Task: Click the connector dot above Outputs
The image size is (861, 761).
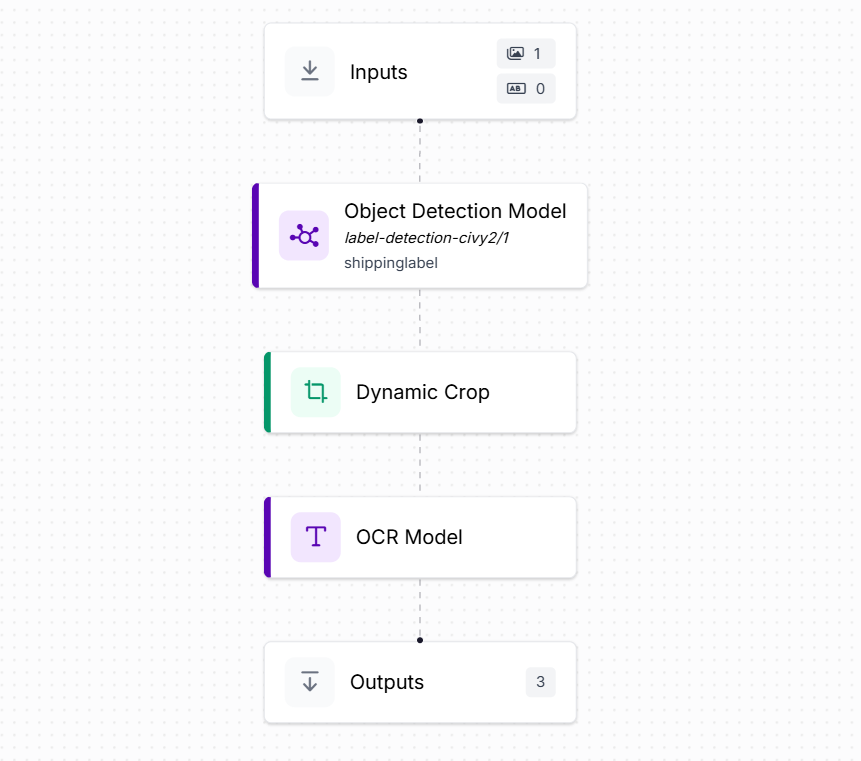Action: tap(420, 640)
